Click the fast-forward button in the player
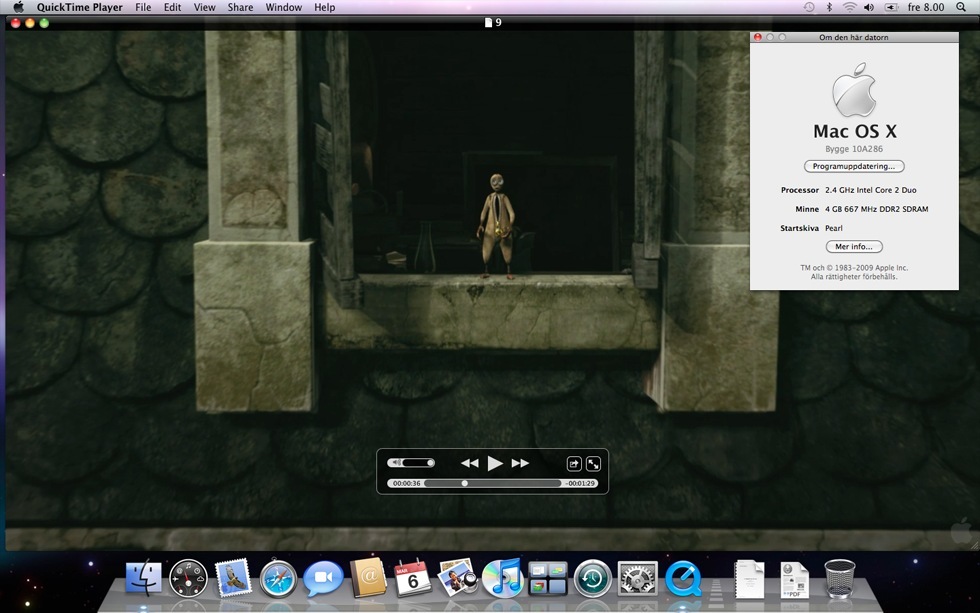 520,463
